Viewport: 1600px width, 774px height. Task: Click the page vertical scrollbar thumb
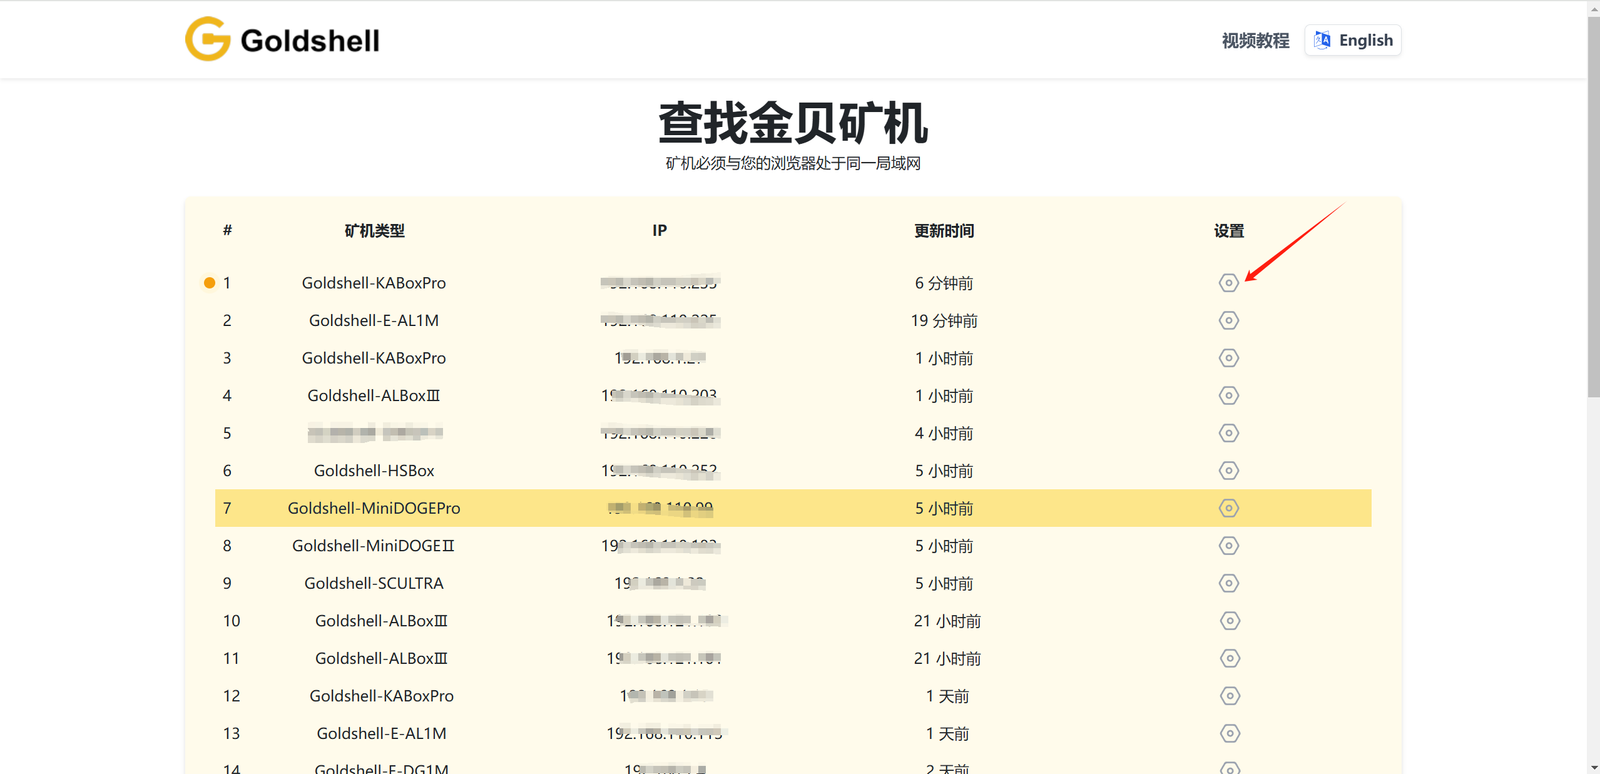point(1593,207)
